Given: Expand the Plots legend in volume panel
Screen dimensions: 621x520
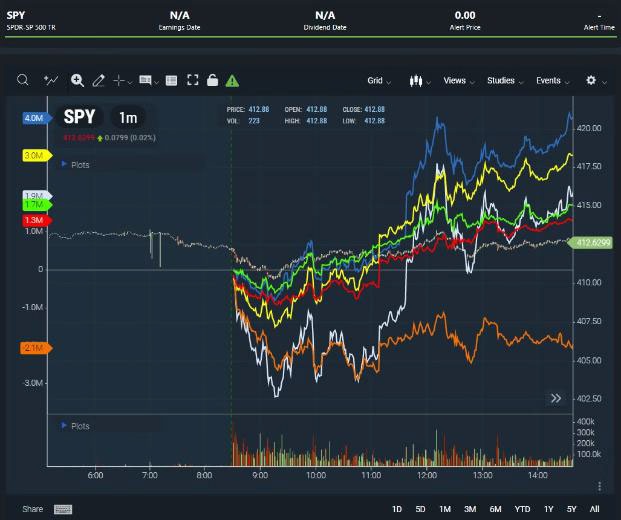Looking at the screenshot, I should 76,426.
